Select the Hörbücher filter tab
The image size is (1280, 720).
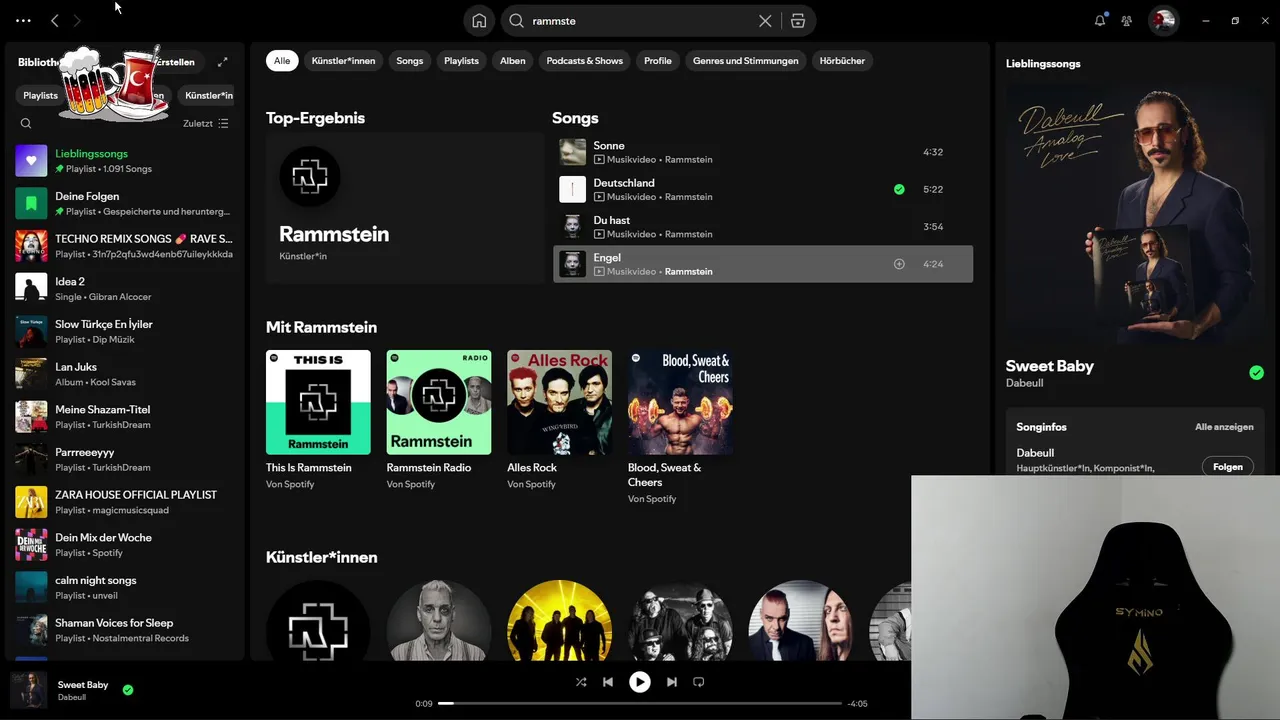click(842, 61)
